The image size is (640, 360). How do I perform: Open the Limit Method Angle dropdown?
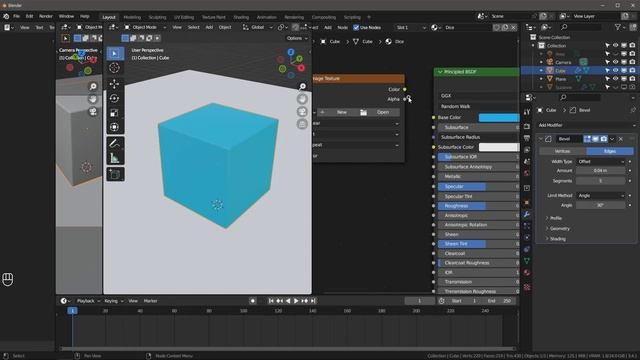pyautogui.click(x=600, y=196)
